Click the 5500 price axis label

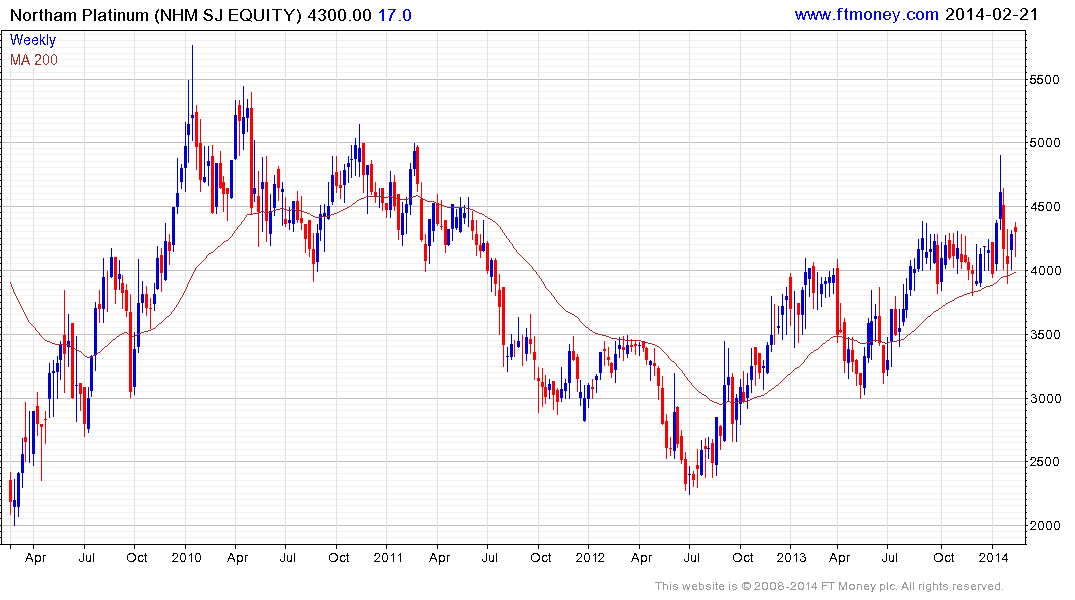click(1045, 80)
